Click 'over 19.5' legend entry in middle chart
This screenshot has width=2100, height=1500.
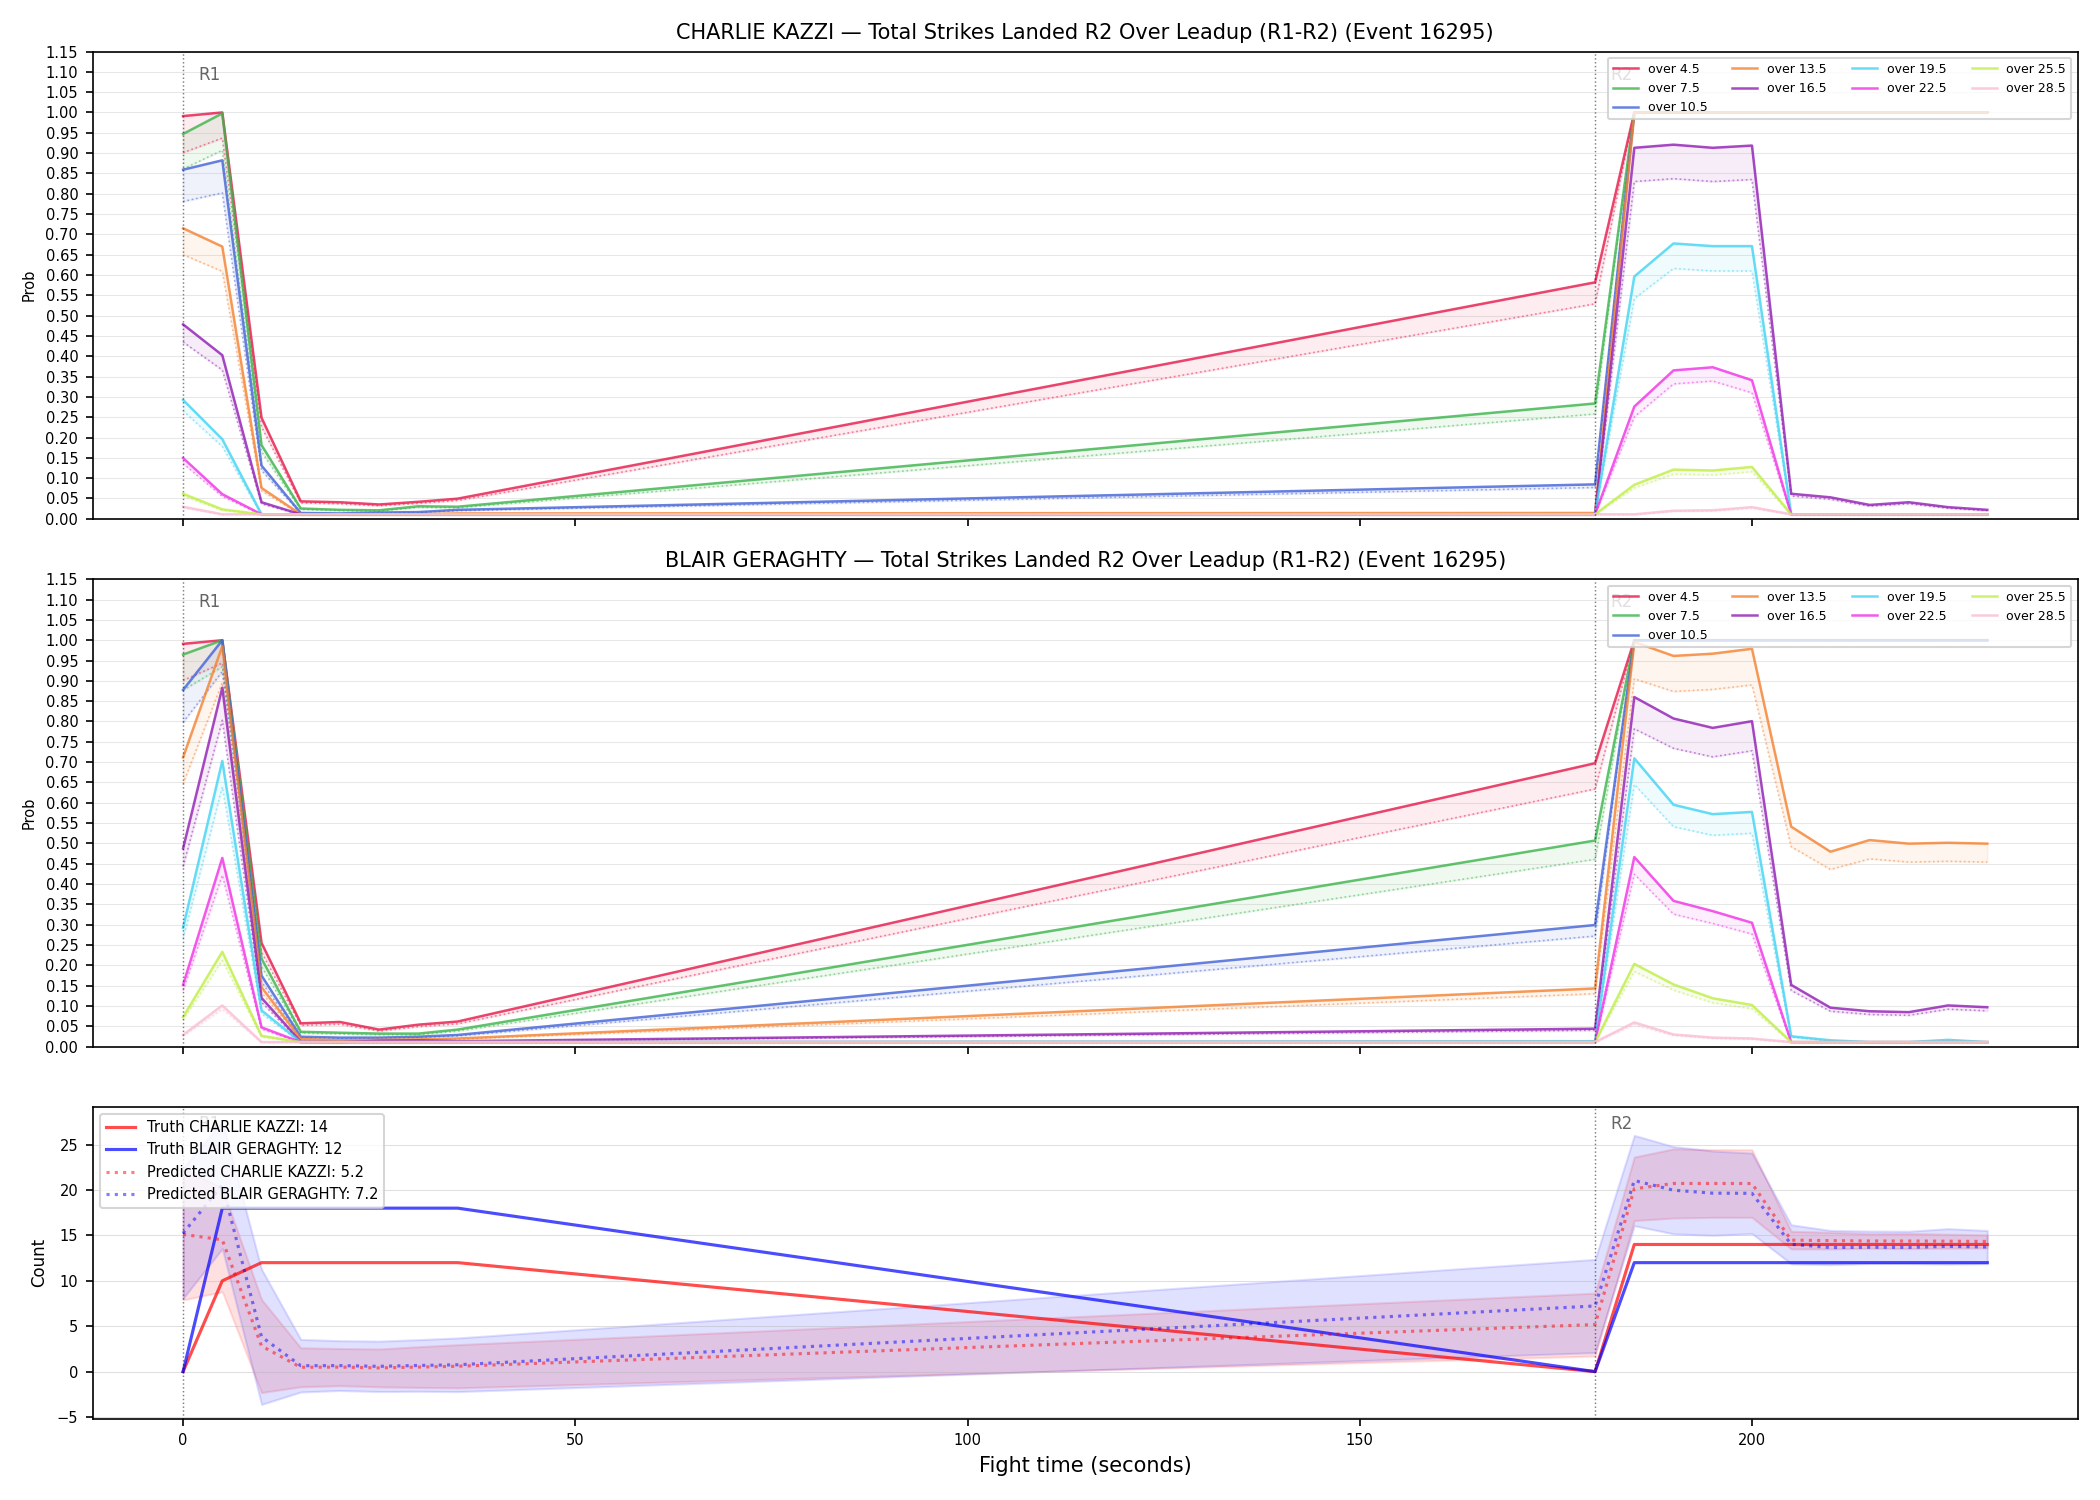(1899, 597)
